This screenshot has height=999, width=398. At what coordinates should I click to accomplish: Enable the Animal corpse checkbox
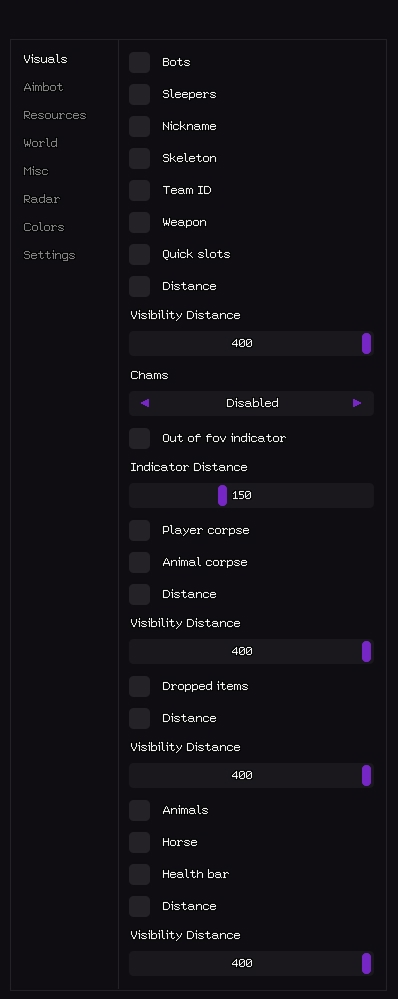[x=139, y=562]
